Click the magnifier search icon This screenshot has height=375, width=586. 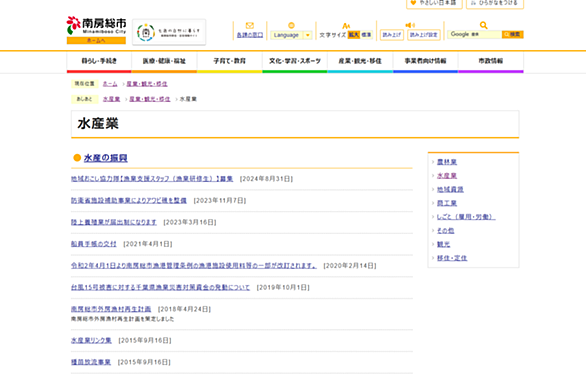pos(484,25)
